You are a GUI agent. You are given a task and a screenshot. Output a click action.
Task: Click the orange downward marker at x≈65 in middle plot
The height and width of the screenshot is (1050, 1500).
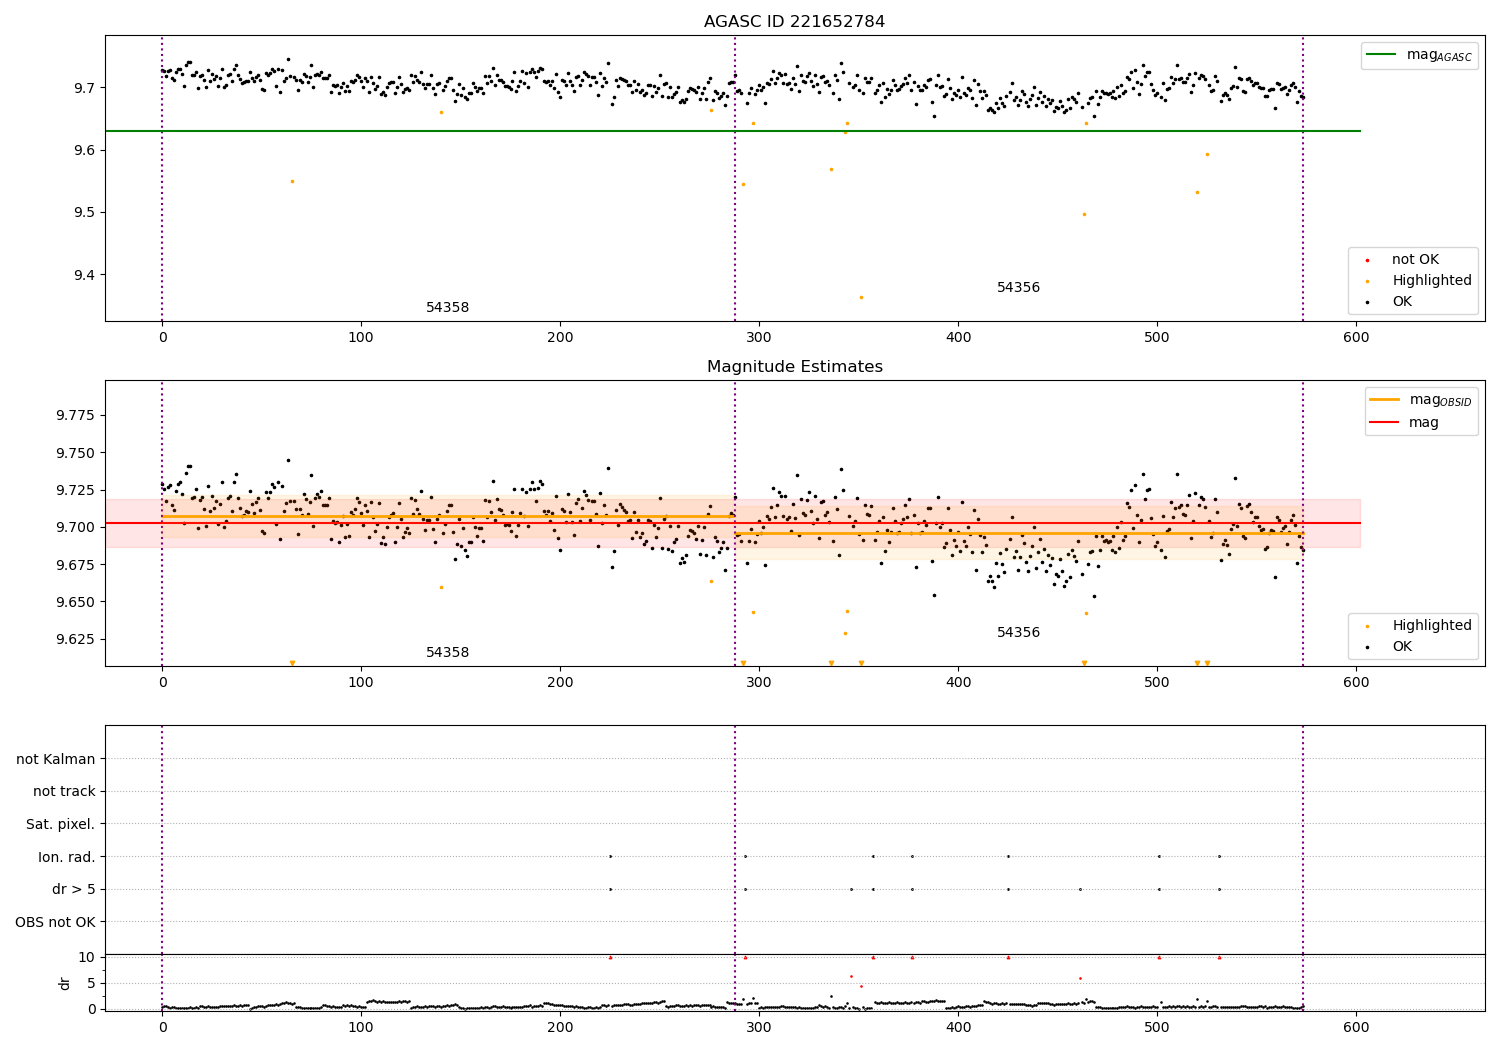tap(292, 663)
